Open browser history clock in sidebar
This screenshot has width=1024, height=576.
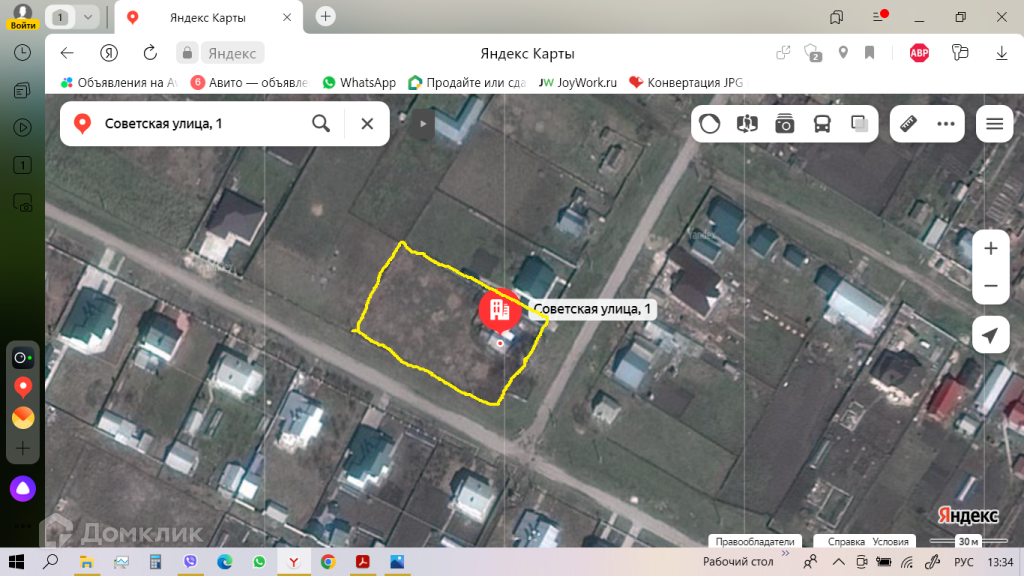[x=22, y=53]
